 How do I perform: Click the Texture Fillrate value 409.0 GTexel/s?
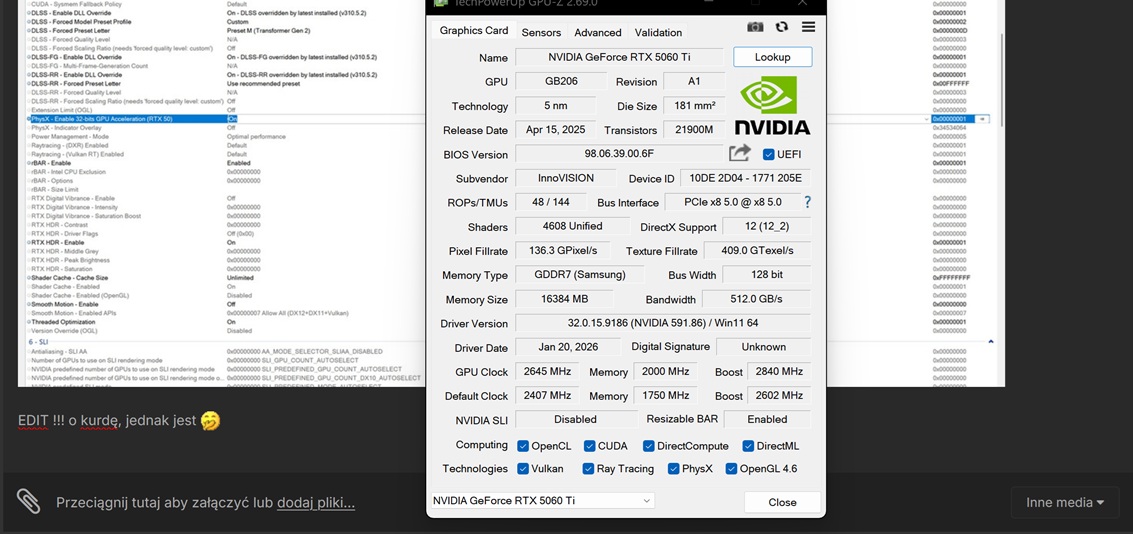click(757, 251)
